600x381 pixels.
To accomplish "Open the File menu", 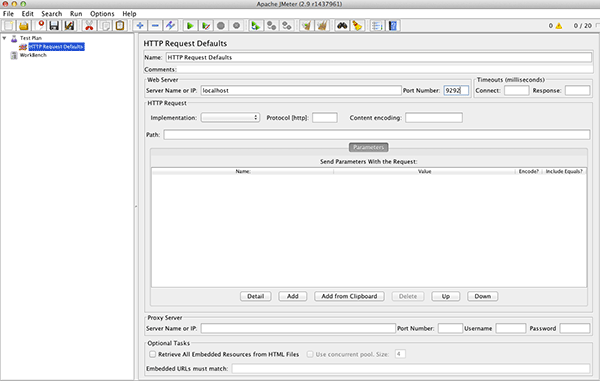I will click(8, 13).
